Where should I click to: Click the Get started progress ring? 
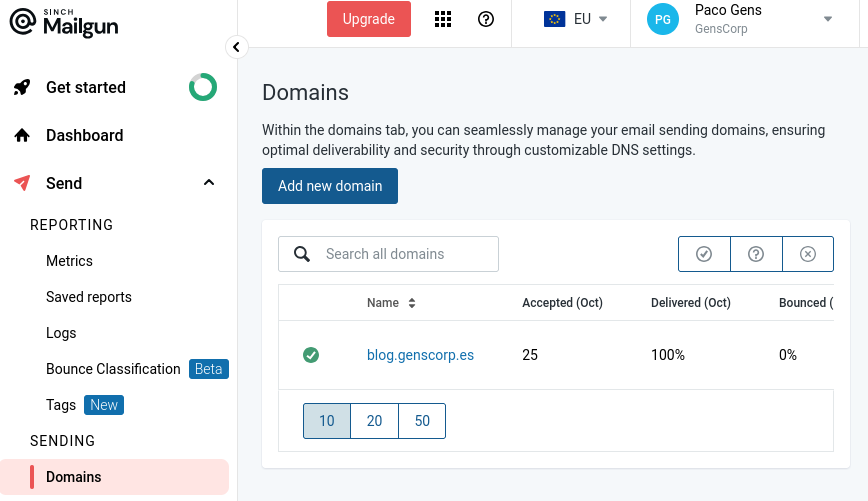click(x=203, y=87)
